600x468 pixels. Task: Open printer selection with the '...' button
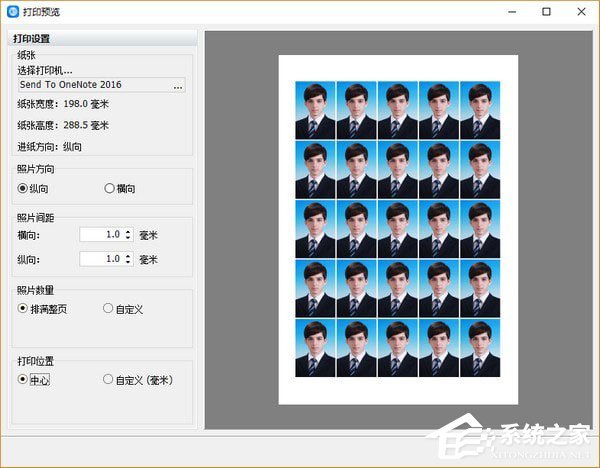coord(178,86)
